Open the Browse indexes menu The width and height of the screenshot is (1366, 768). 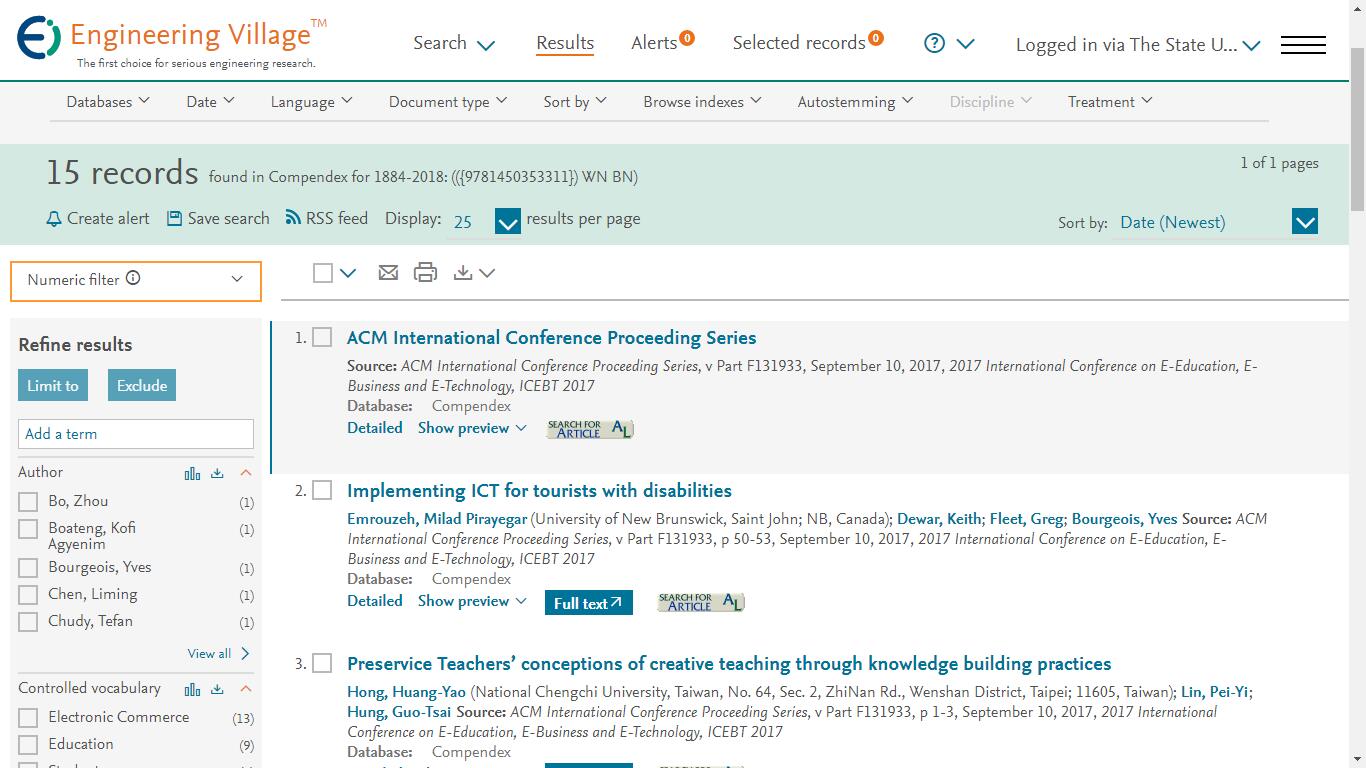pos(702,101)
